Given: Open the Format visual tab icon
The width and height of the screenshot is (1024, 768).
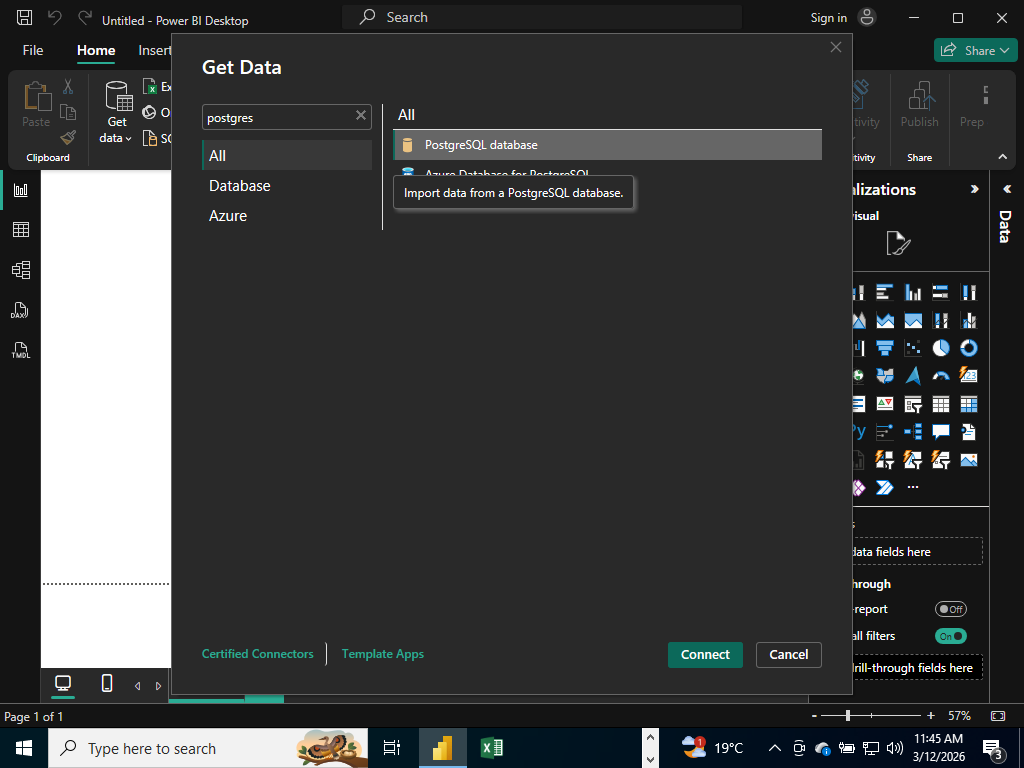Looking at the screenshot, I should [x=899, y=244].
